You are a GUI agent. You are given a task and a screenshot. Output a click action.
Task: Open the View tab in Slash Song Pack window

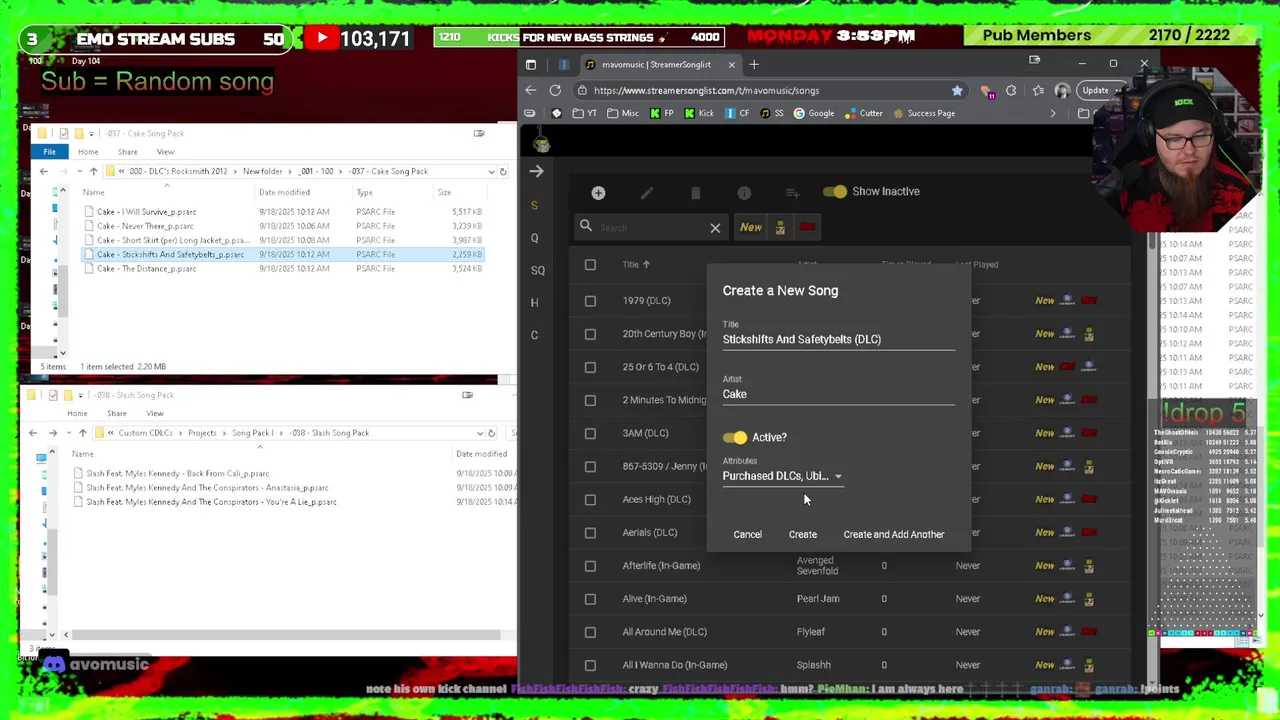click(154, 413)
